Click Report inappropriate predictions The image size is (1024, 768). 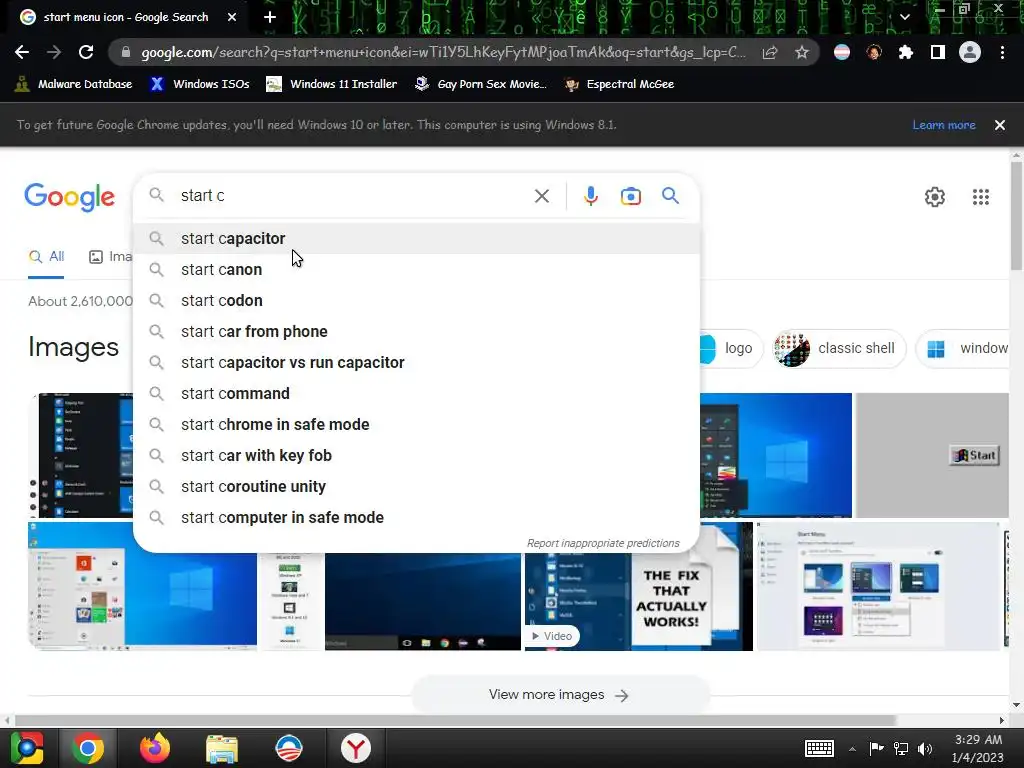pos(603,543)
